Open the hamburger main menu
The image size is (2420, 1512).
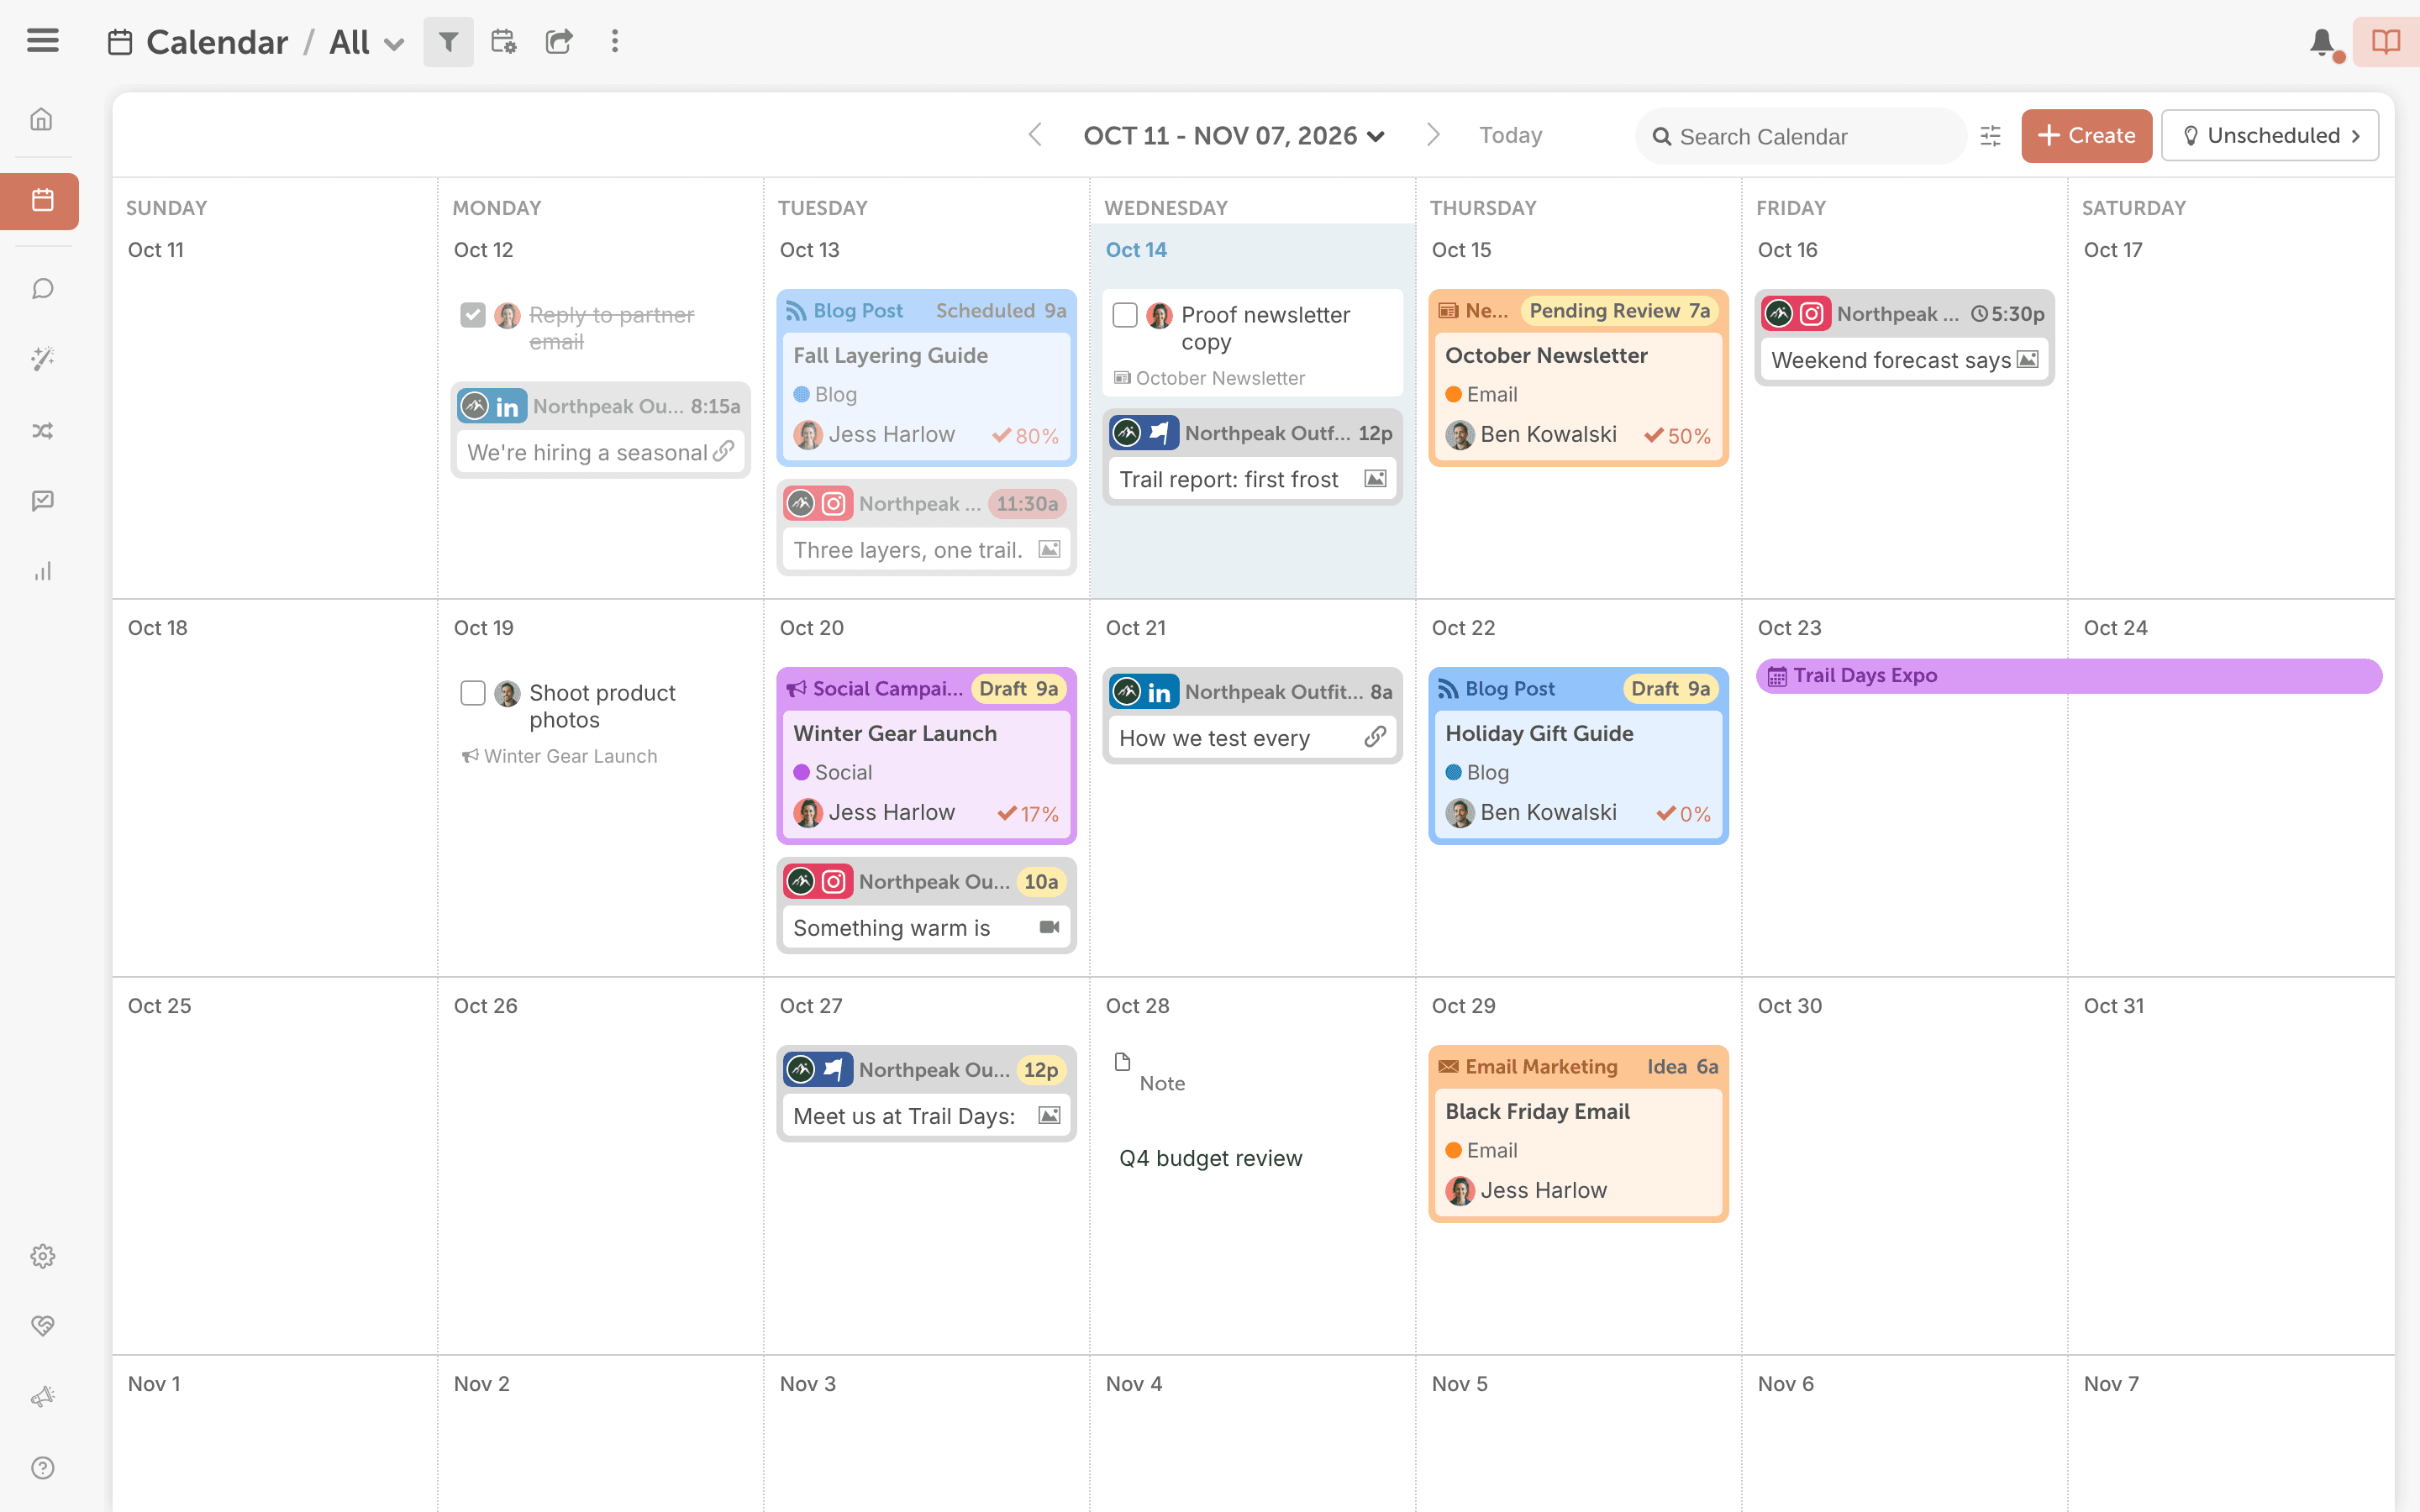(x=43, y=41)
